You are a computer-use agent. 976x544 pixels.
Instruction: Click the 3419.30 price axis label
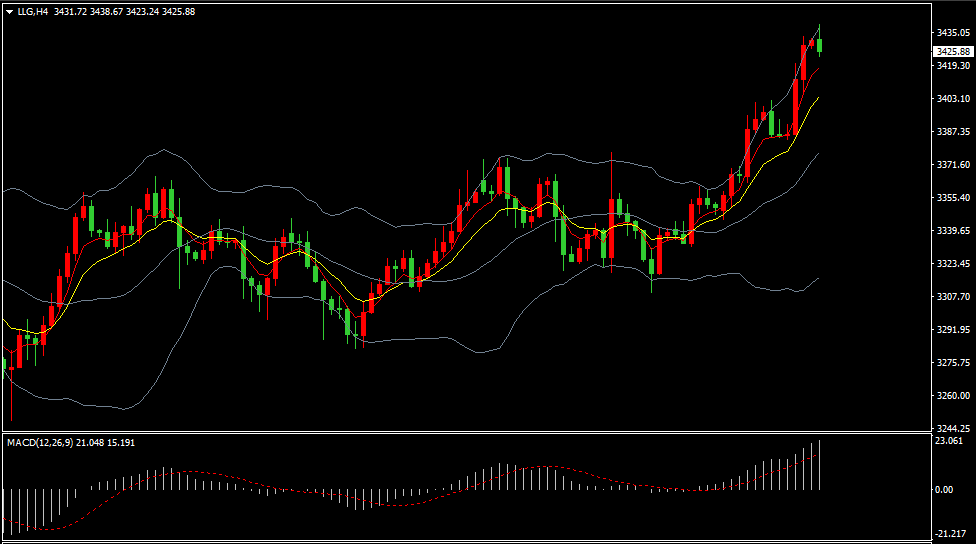[953, 65]
